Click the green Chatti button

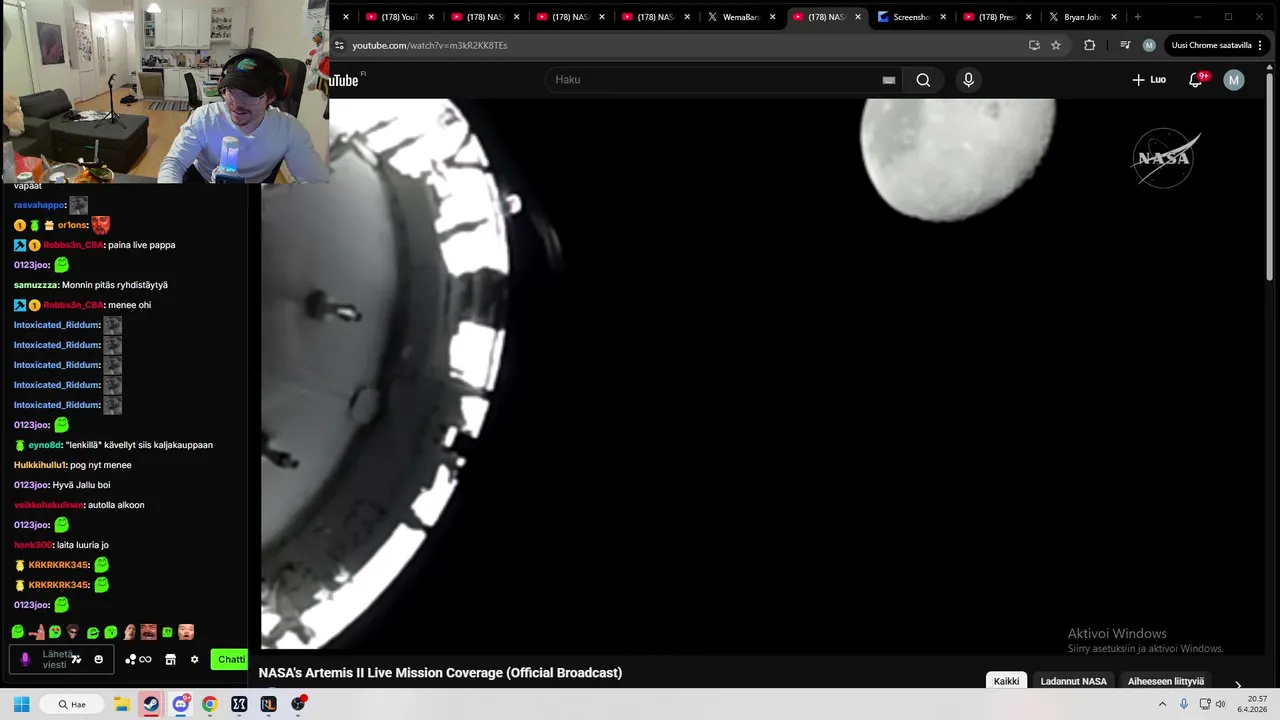230,659
